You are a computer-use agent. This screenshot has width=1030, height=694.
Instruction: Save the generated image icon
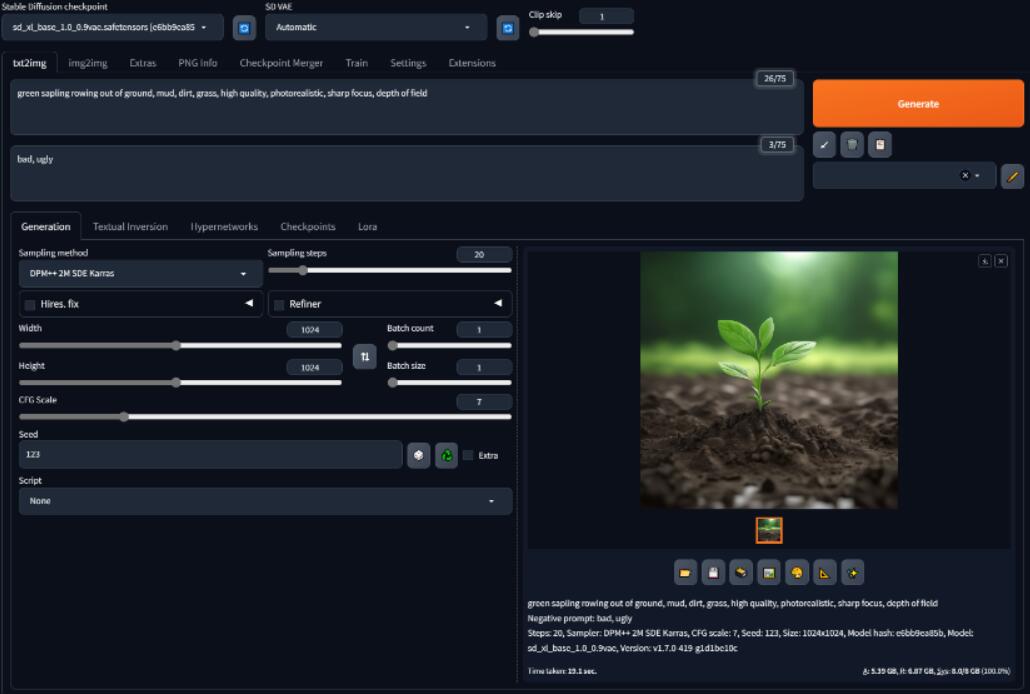(x=713, y=572)
